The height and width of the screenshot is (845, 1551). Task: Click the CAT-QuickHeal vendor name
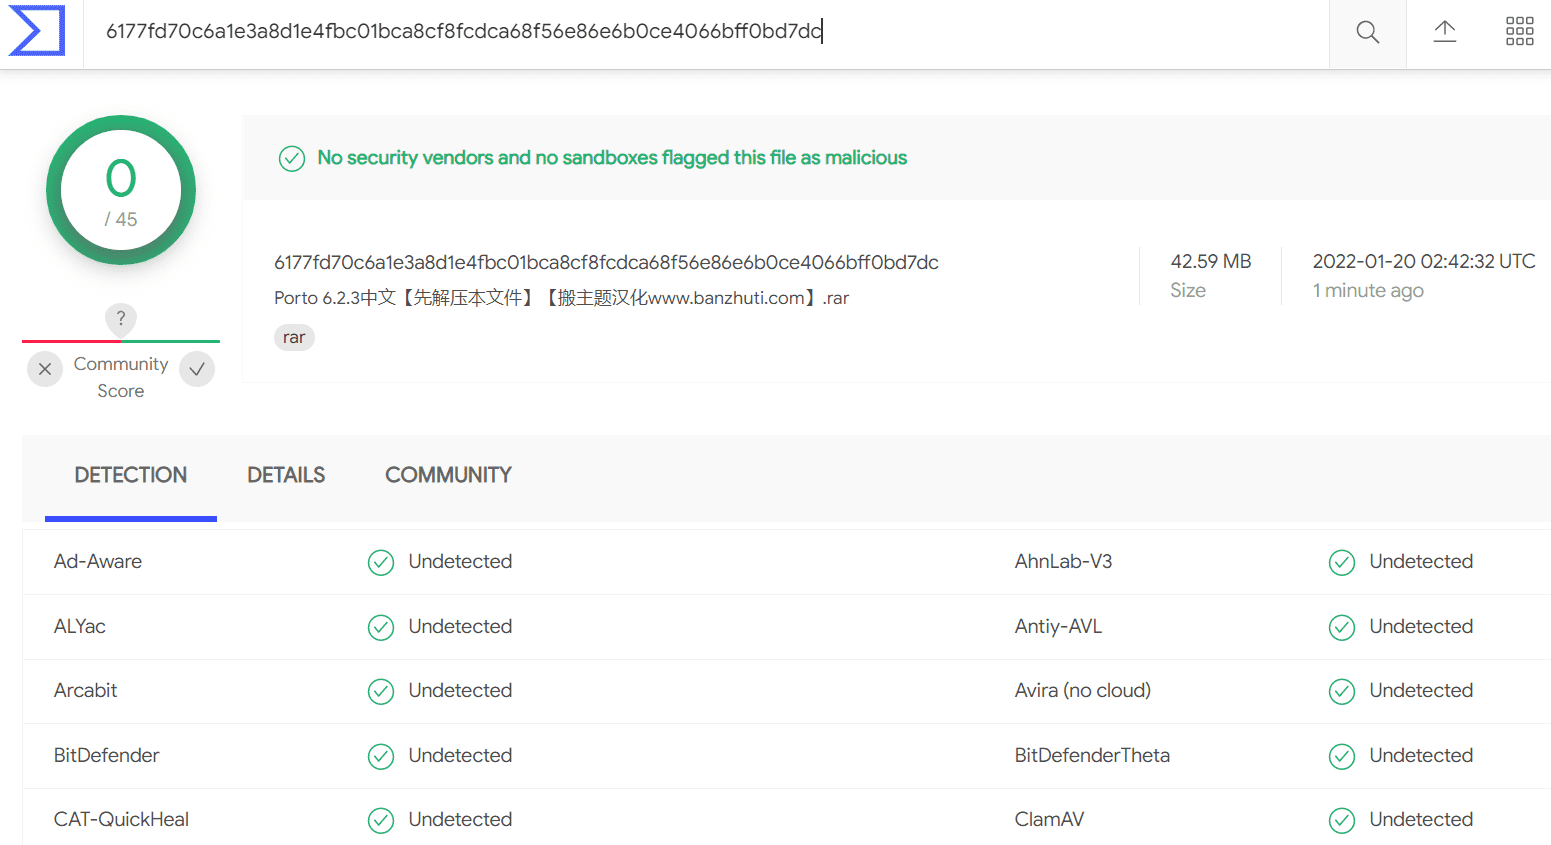pyautogui.click(x=121, y=819)
